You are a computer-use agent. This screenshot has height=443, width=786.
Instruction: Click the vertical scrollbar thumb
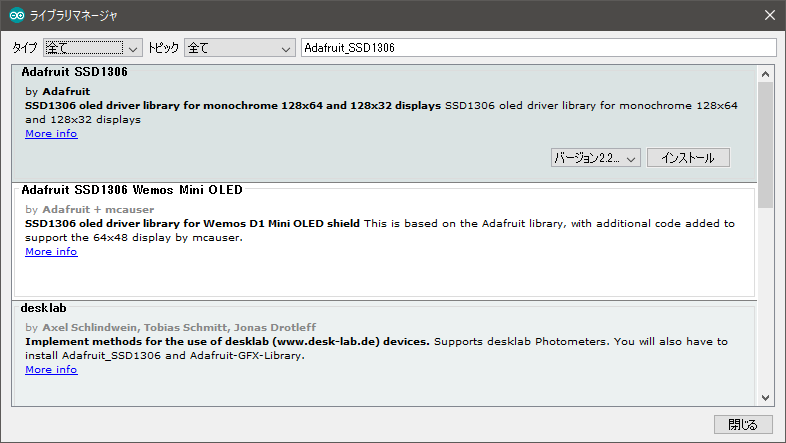click(x=765, y=145)
